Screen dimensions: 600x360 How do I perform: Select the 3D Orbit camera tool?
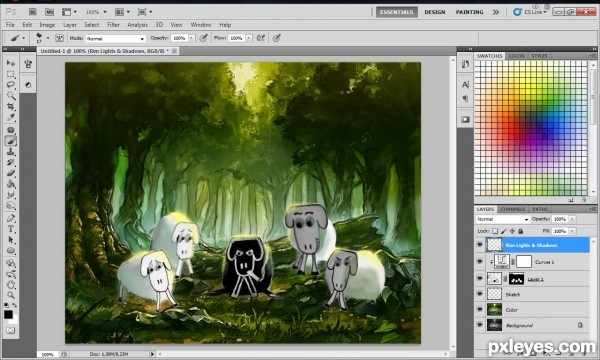[11, 274]
